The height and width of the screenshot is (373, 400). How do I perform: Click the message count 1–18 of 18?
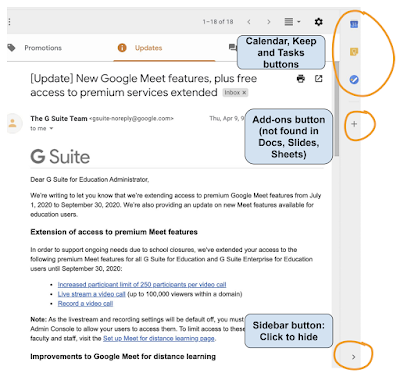(x=218, y=22)
